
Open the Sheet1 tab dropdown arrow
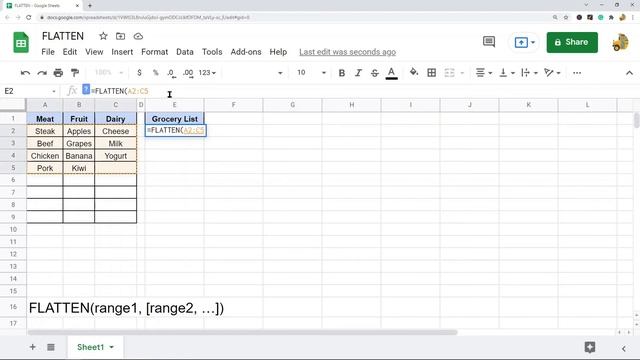111,347
